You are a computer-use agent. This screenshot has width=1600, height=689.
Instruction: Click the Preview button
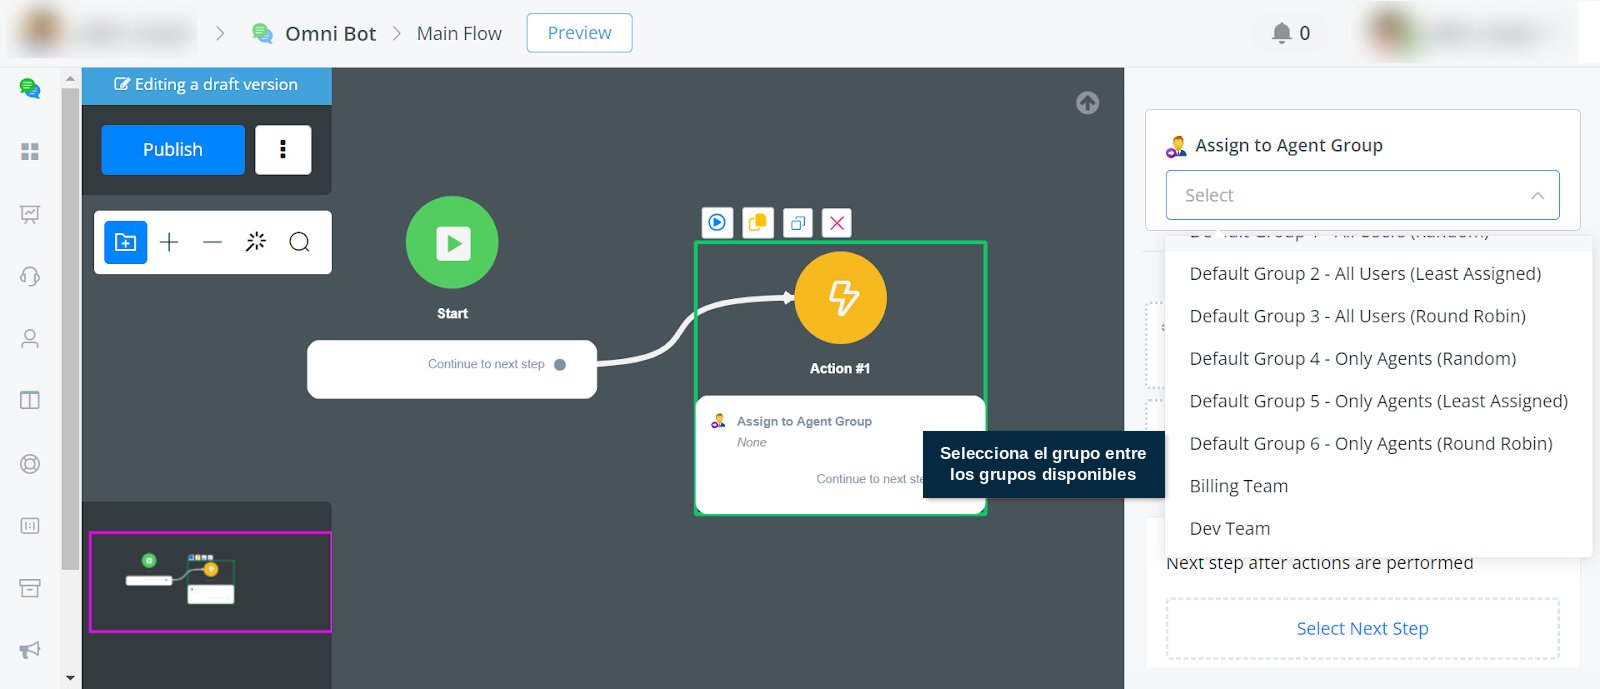pos(579,33)
